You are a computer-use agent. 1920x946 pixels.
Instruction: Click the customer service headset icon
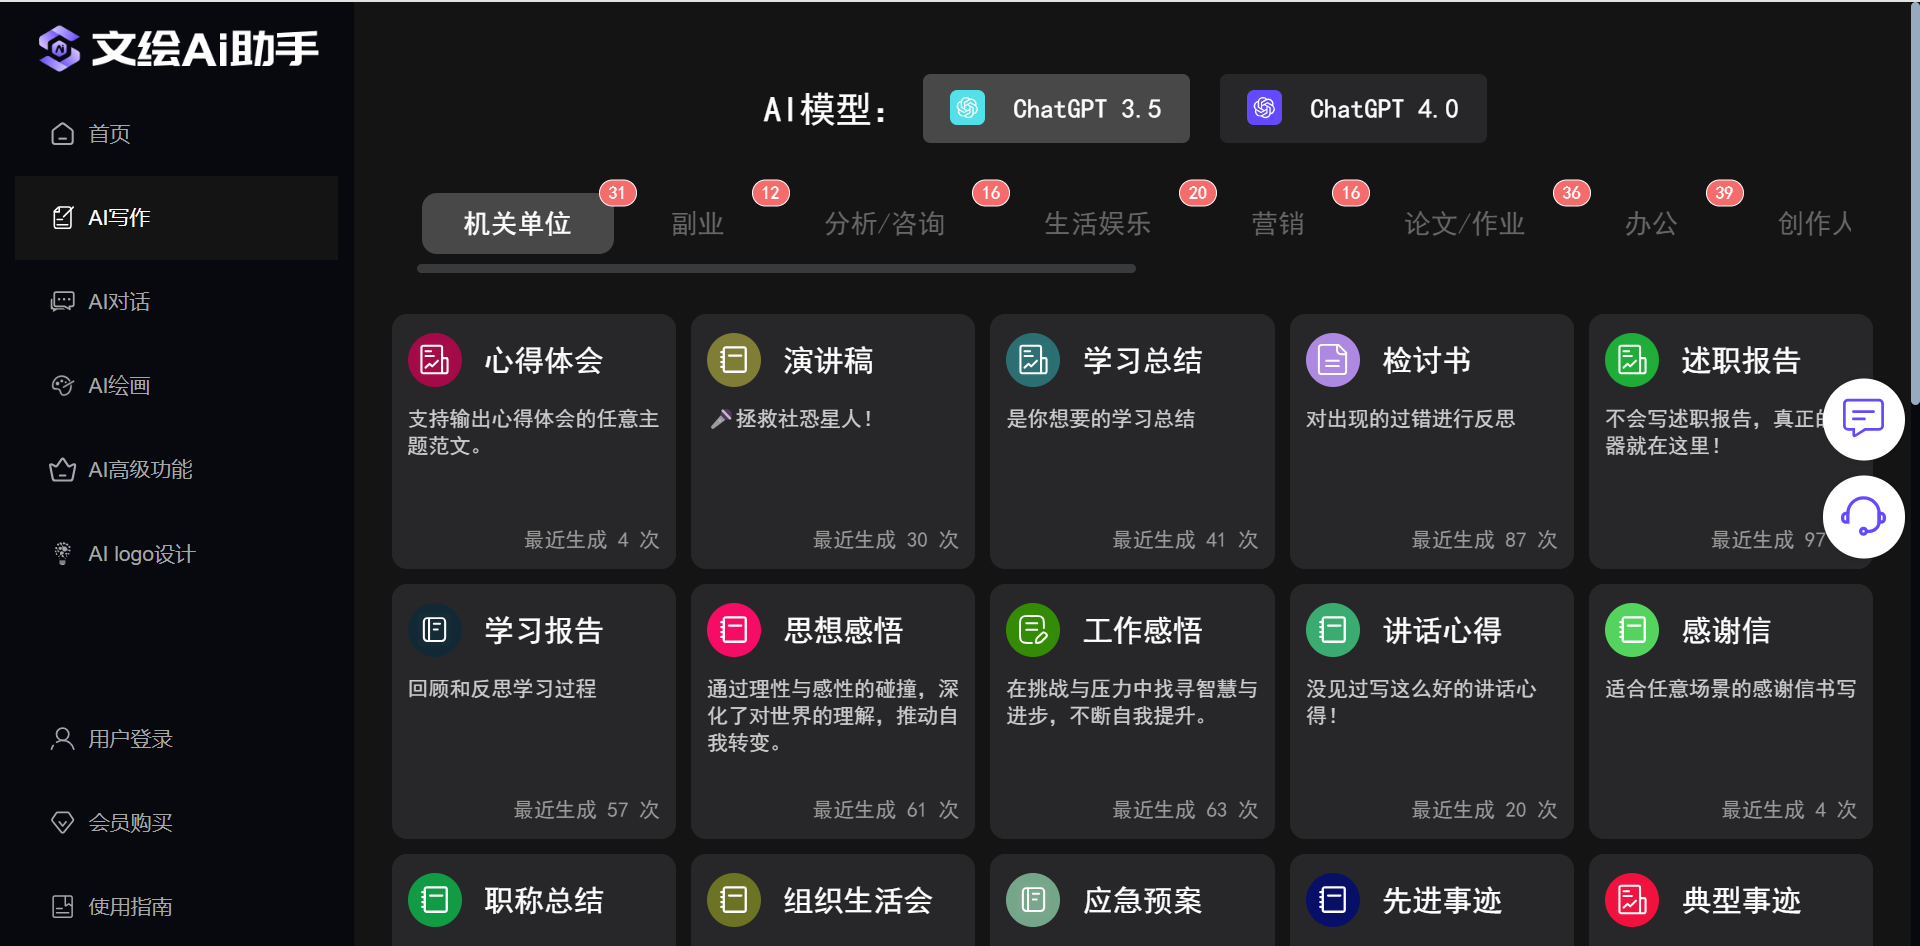pyautogui.click(x=1864, y=517)
